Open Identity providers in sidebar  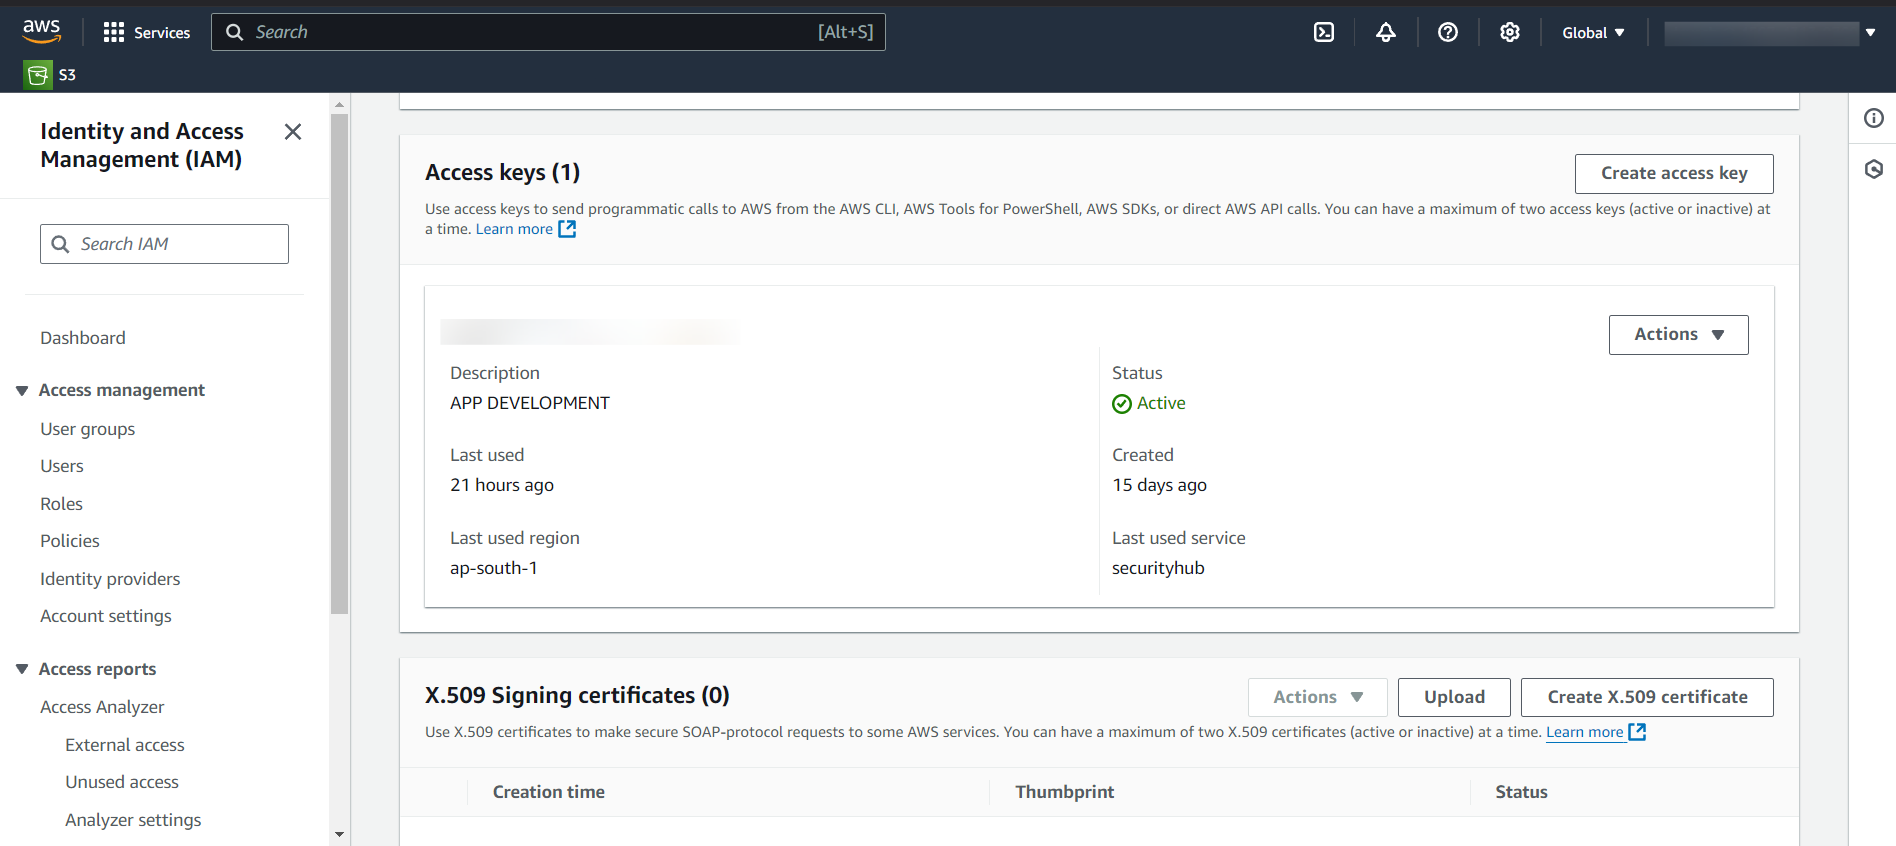point(110,579)
